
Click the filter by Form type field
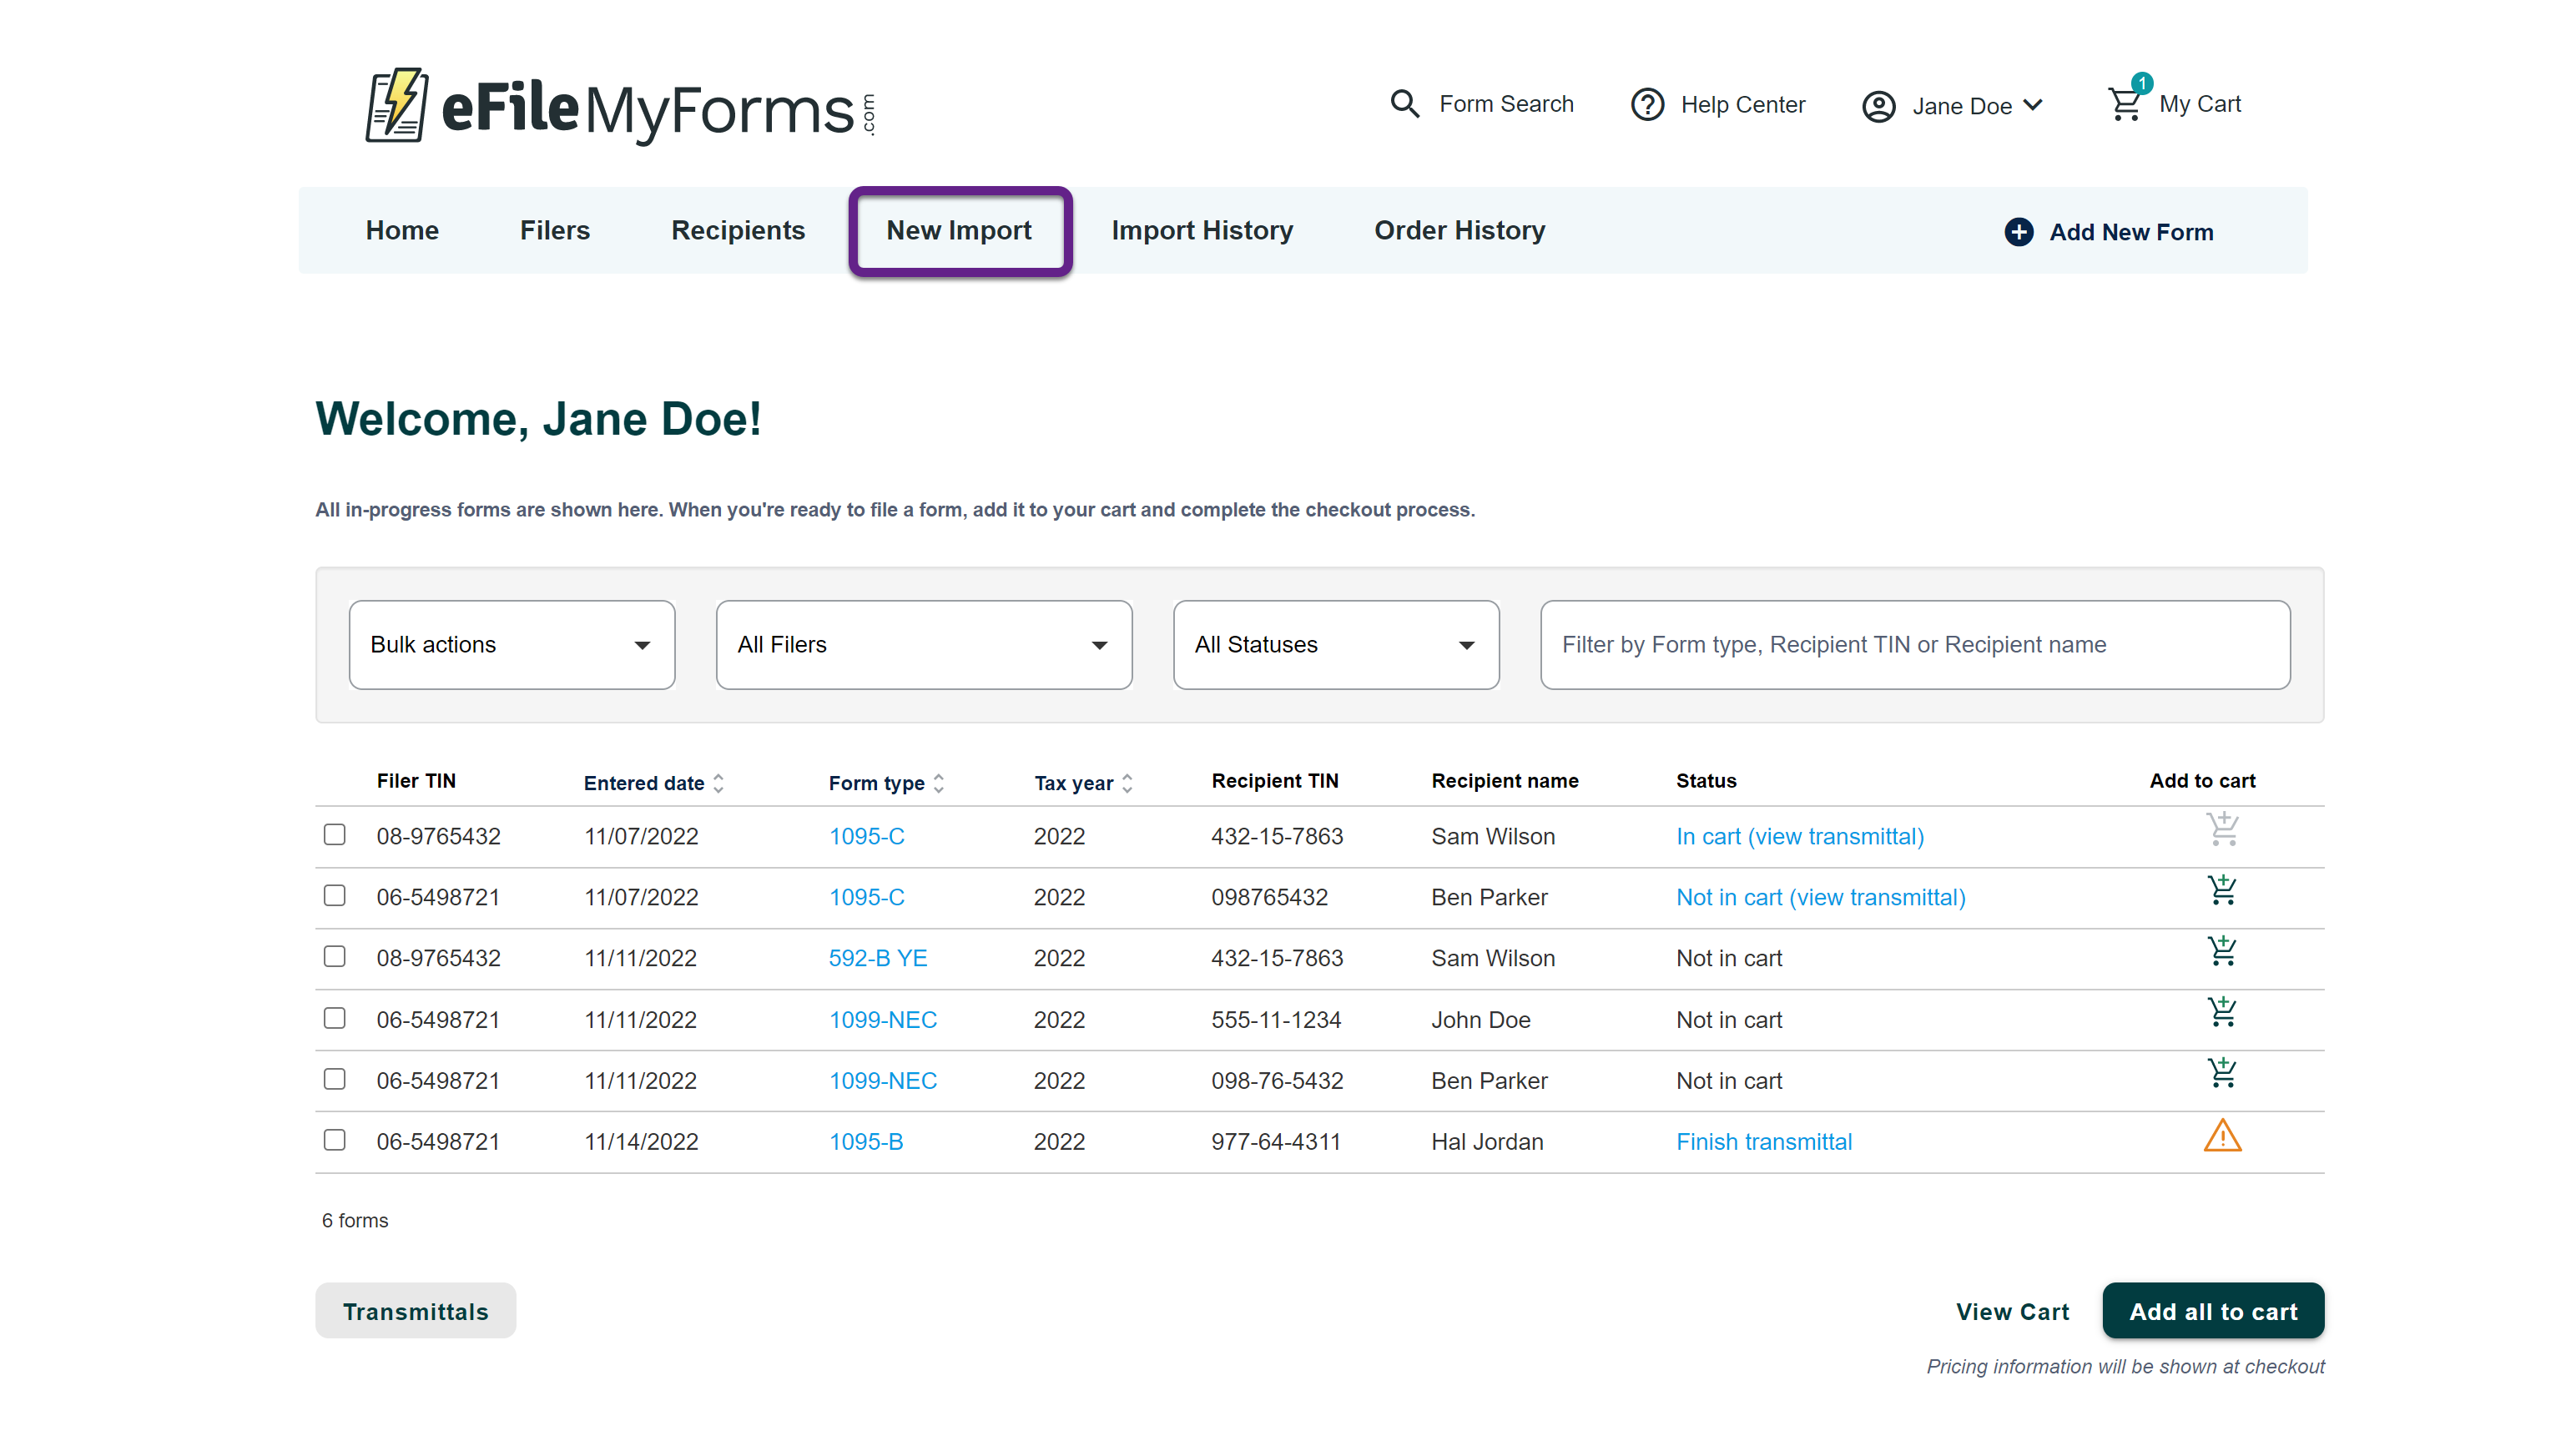[x=1914, y=645]
